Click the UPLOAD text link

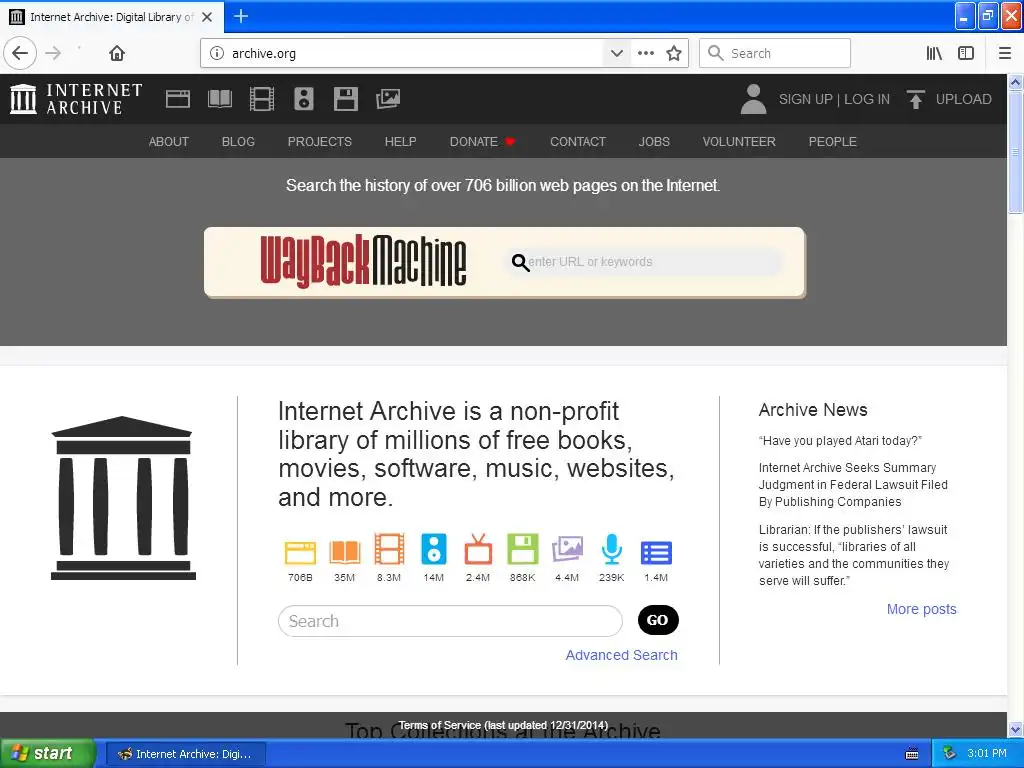tap(964, 99)
